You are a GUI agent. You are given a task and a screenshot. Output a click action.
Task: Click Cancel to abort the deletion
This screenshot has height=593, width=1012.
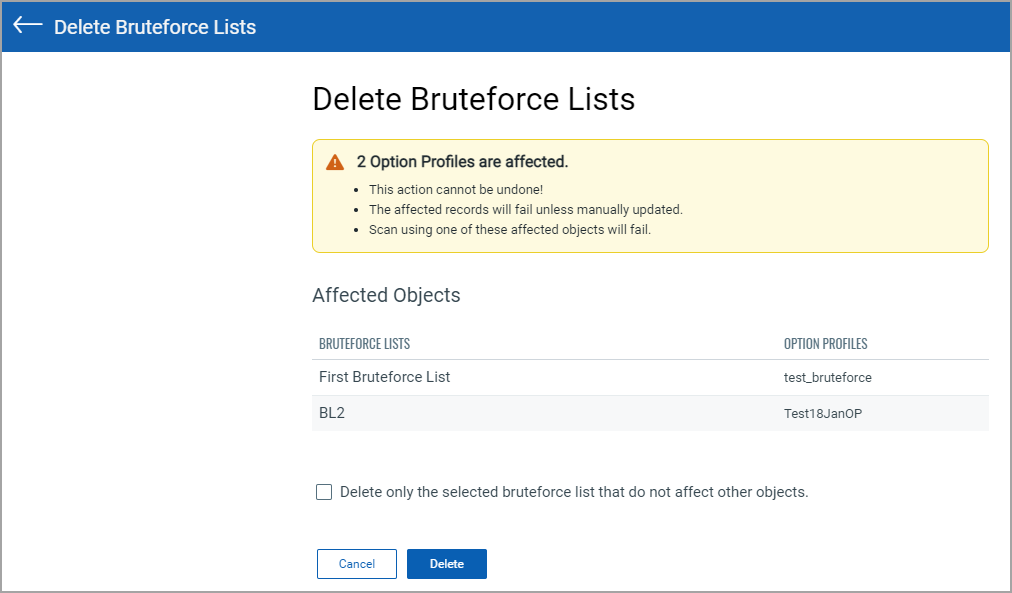pyautogui.click(x=356, y=563)
